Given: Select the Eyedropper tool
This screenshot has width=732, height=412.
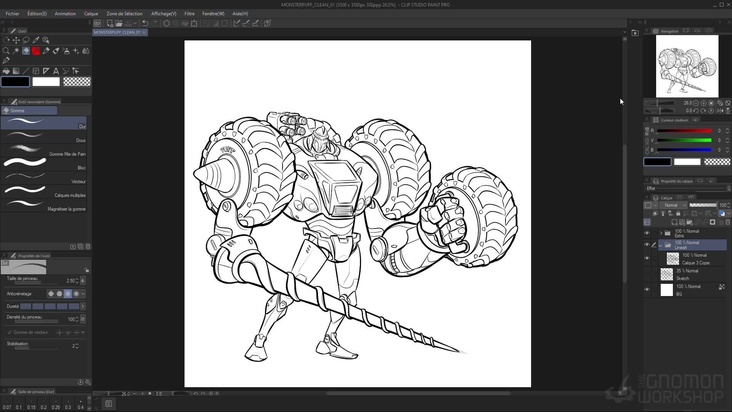Looking at the screenshot, I should click(x=36, y=40).
